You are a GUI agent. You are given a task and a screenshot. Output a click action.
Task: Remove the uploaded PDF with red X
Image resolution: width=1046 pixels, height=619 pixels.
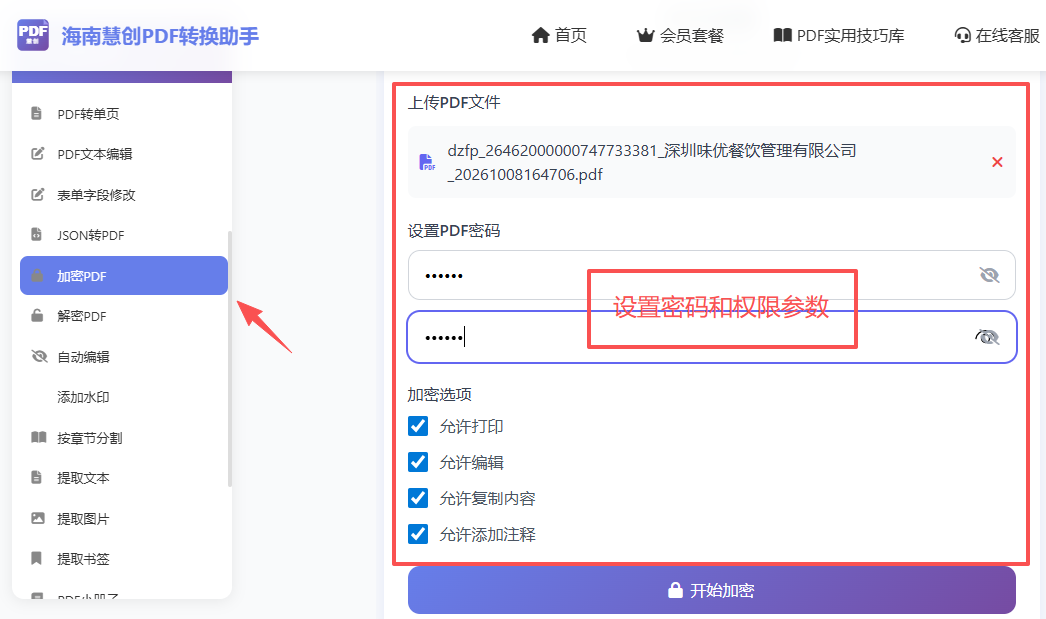997,162
